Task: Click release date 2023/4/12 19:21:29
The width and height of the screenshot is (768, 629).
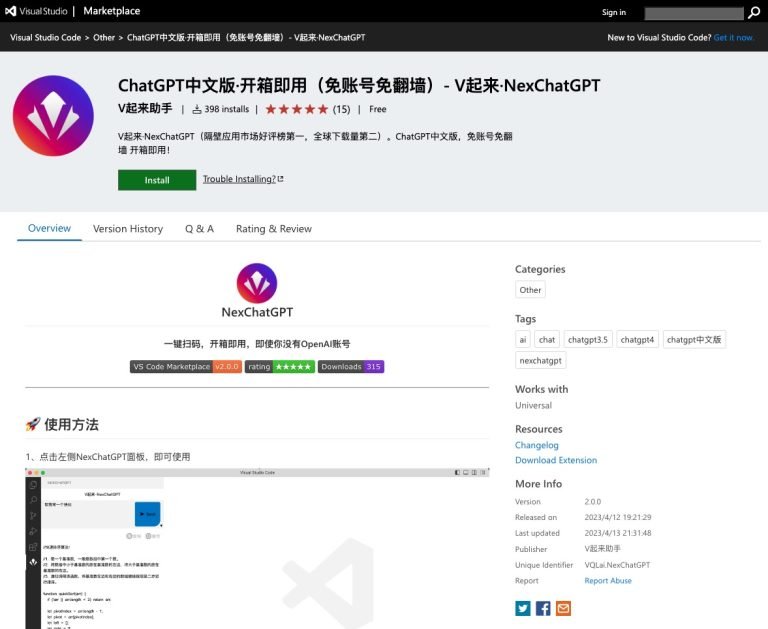Action: coord(618,517)
